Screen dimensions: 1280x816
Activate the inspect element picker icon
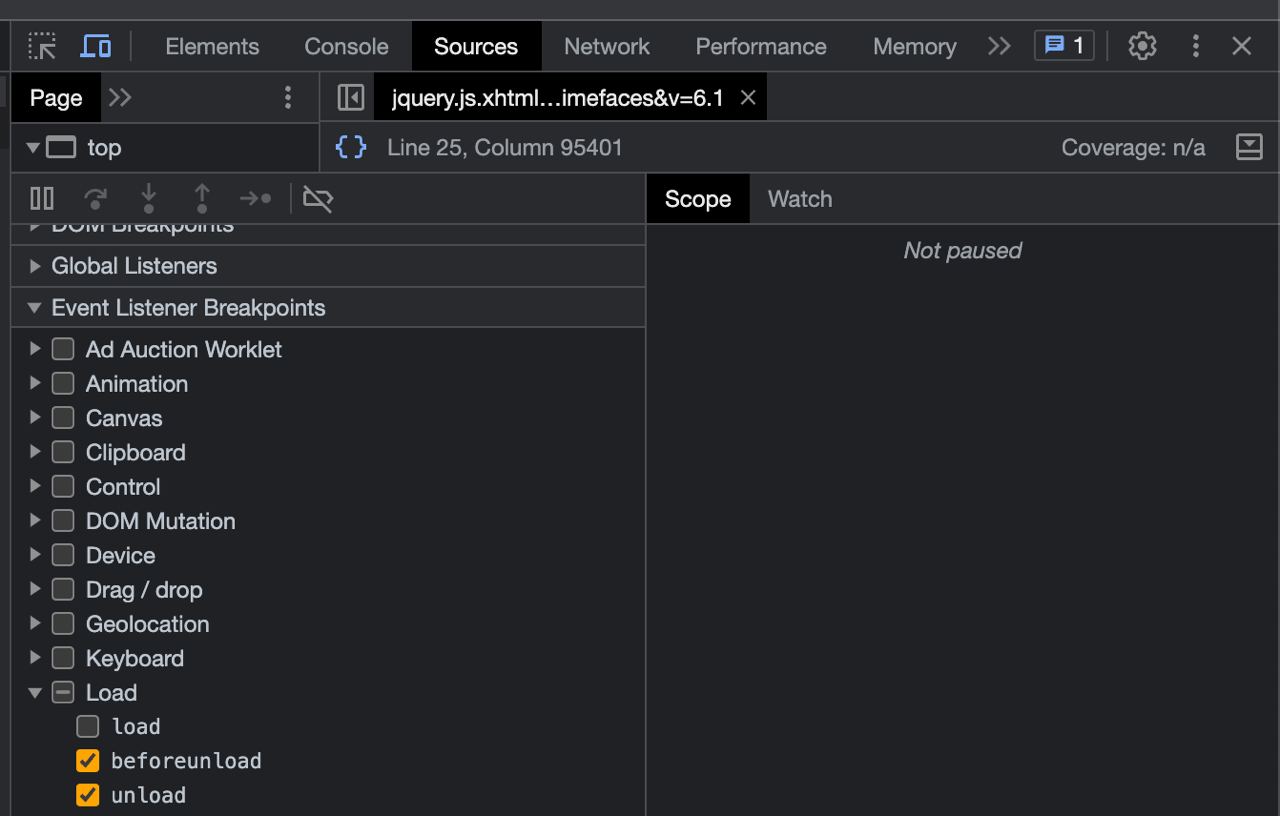click(42, 46)
